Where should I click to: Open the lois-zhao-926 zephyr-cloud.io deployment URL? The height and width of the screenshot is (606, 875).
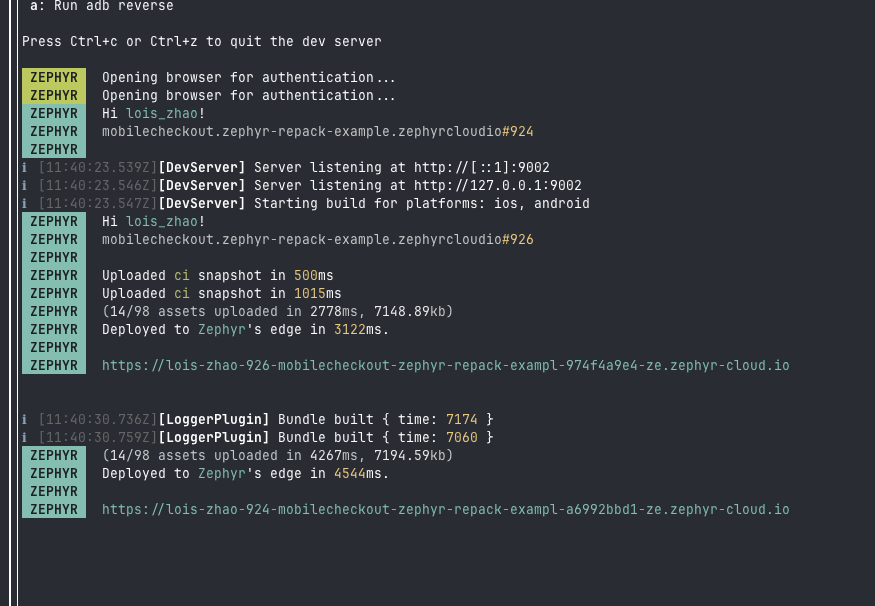pos(445,366)
